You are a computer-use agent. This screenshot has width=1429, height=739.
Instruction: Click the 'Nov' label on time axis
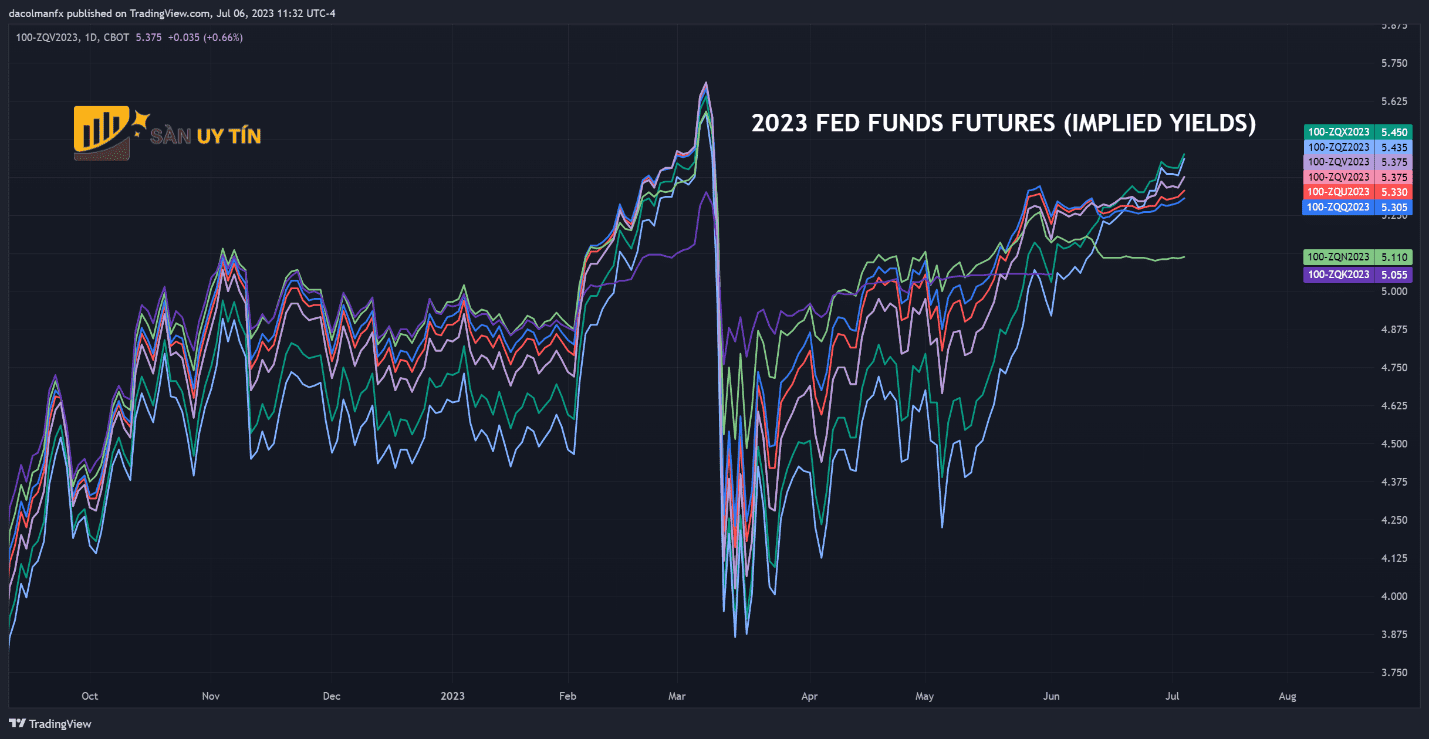point(210,696)
